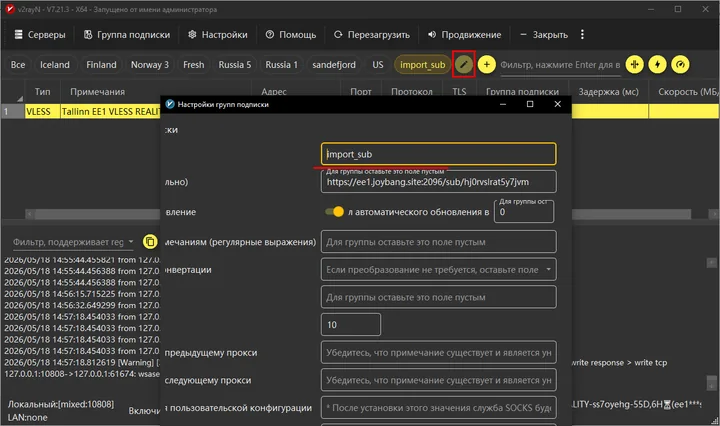The width and height of the screenshot is (720, 426).
Task: Click the previous proxy remark field
Action: (439, 353)
